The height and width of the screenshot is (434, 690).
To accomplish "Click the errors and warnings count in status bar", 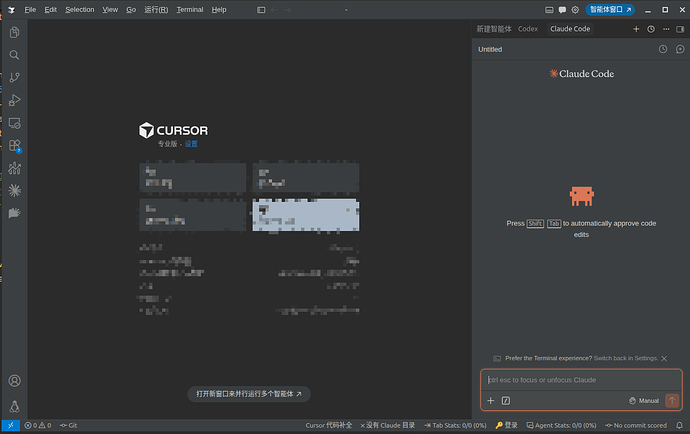I will pos(38,426).
